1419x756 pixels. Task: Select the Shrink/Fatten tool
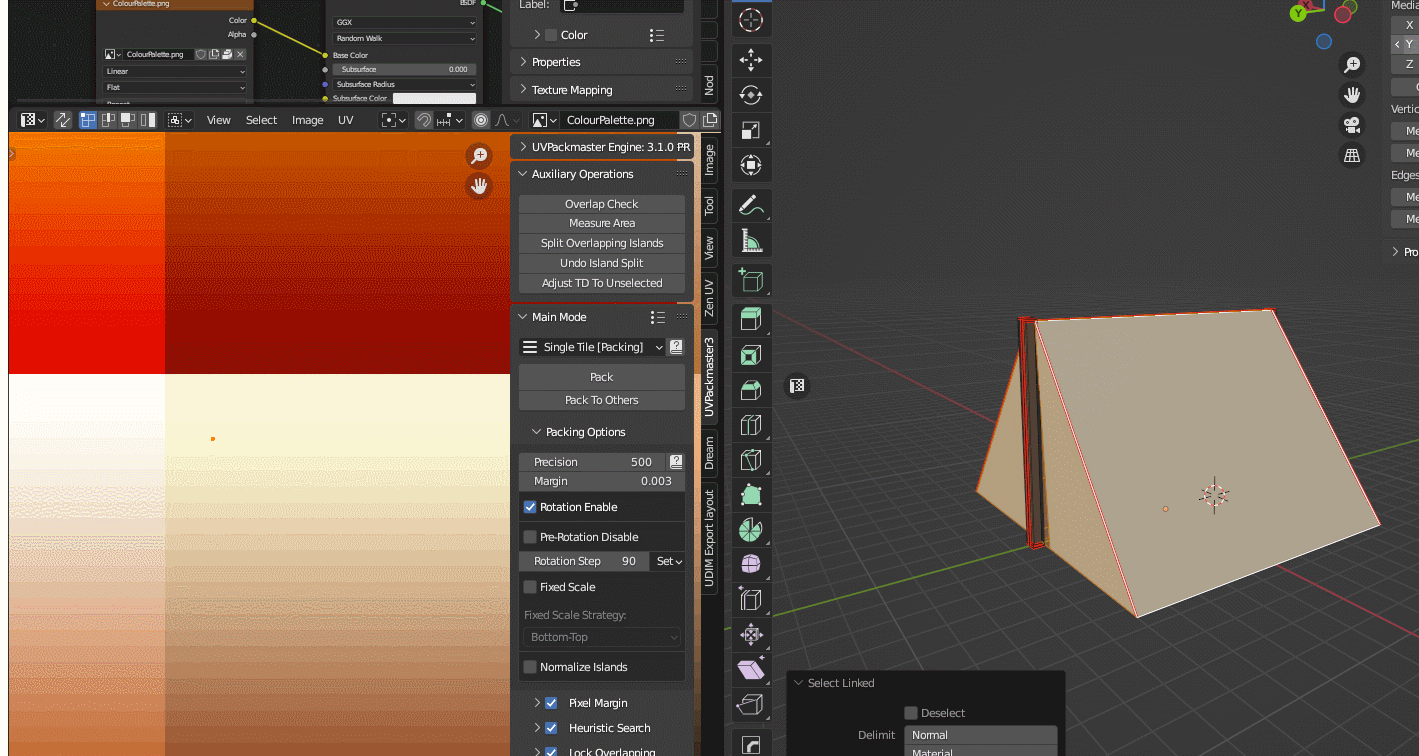[x=751, y=635]
